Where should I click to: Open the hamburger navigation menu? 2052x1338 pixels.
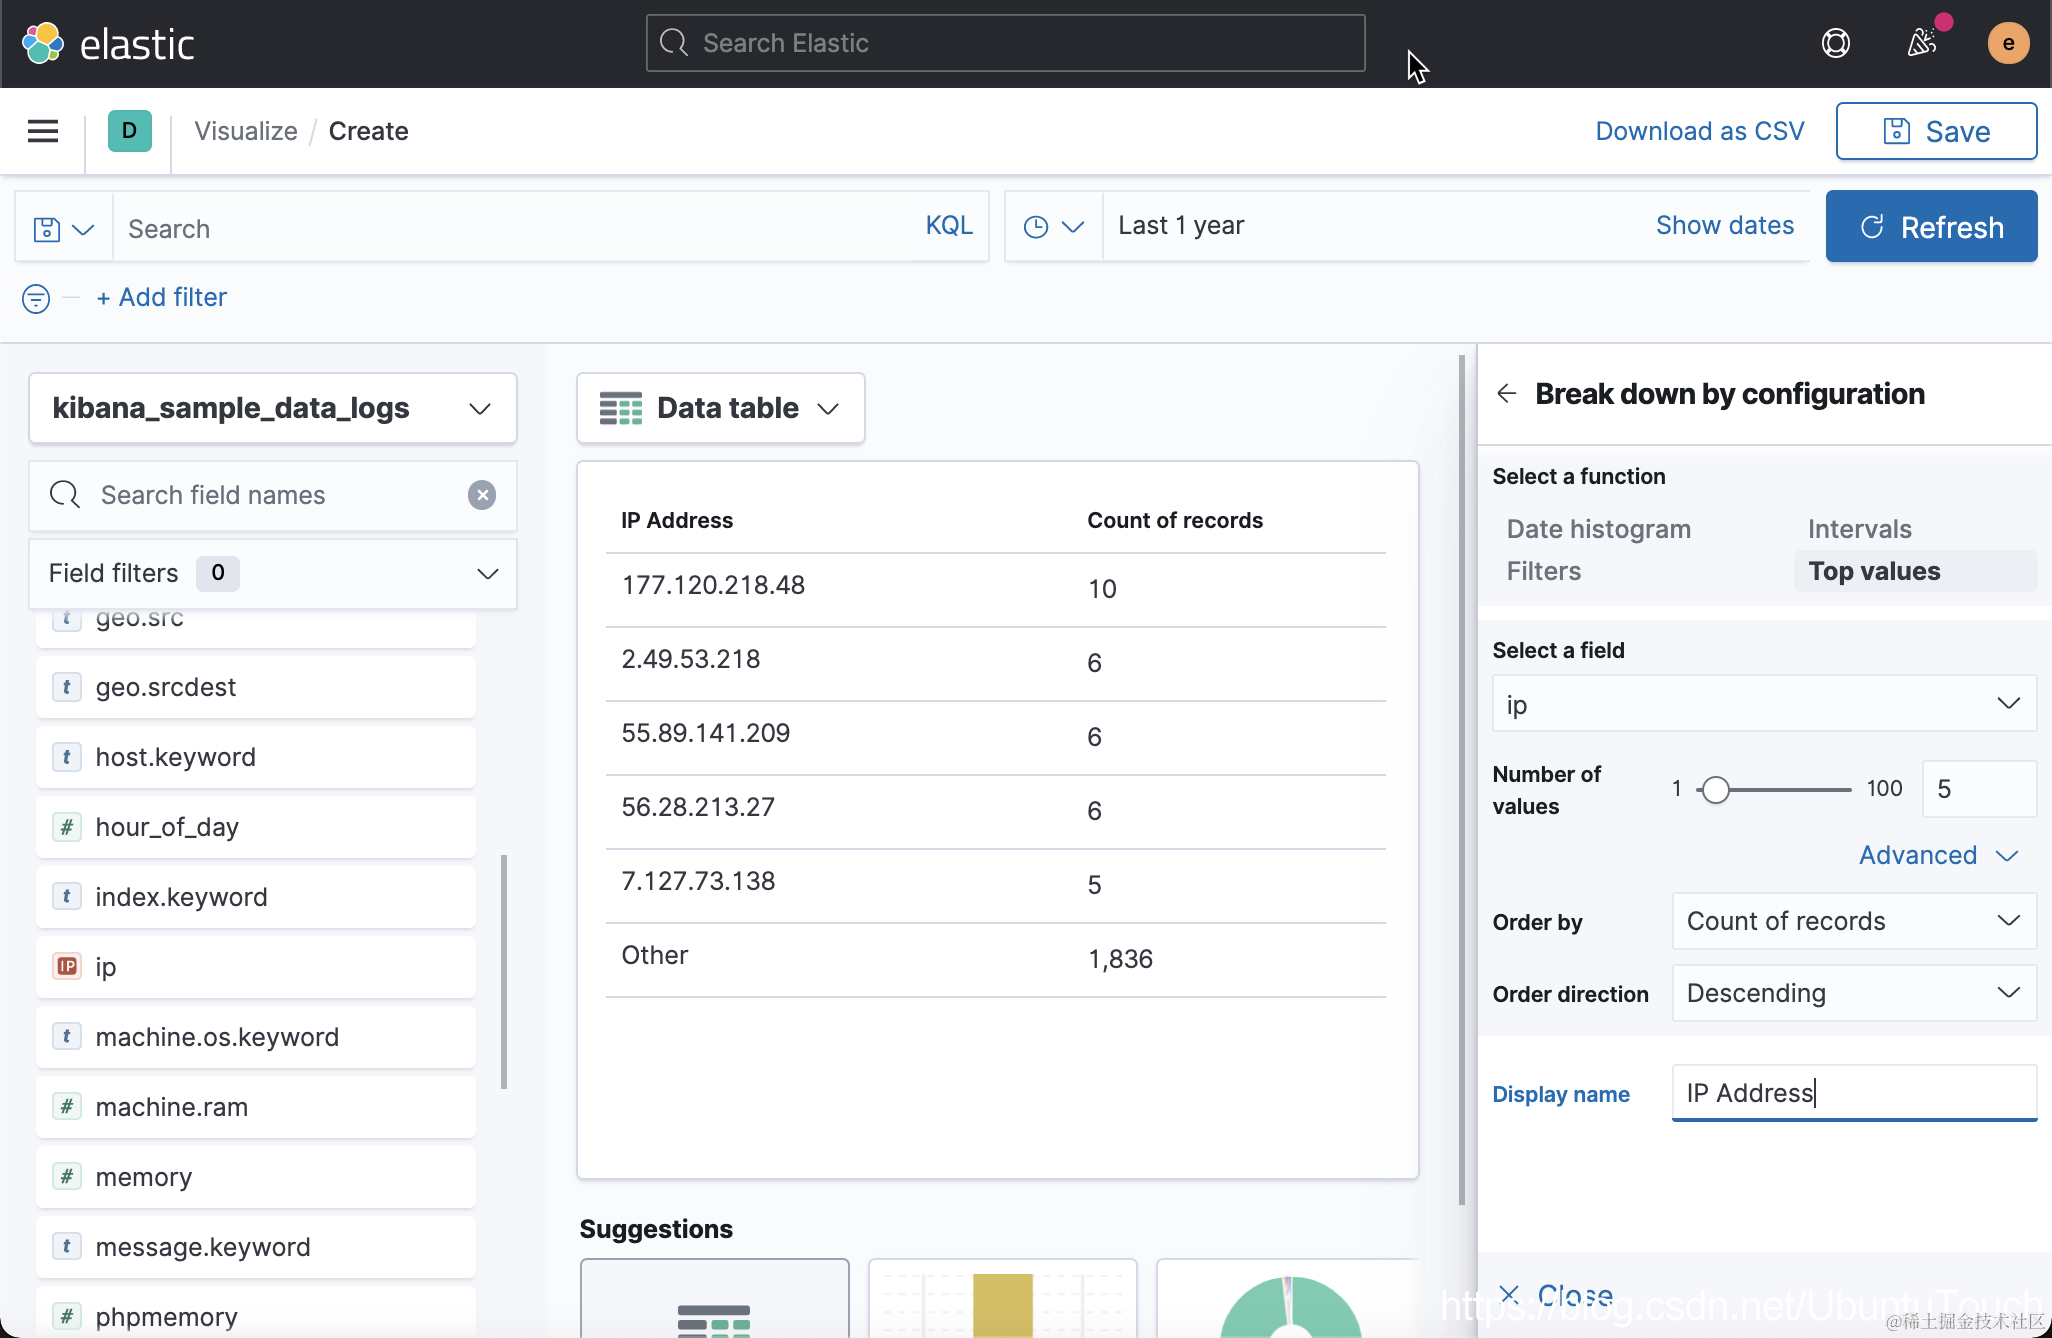43,131
